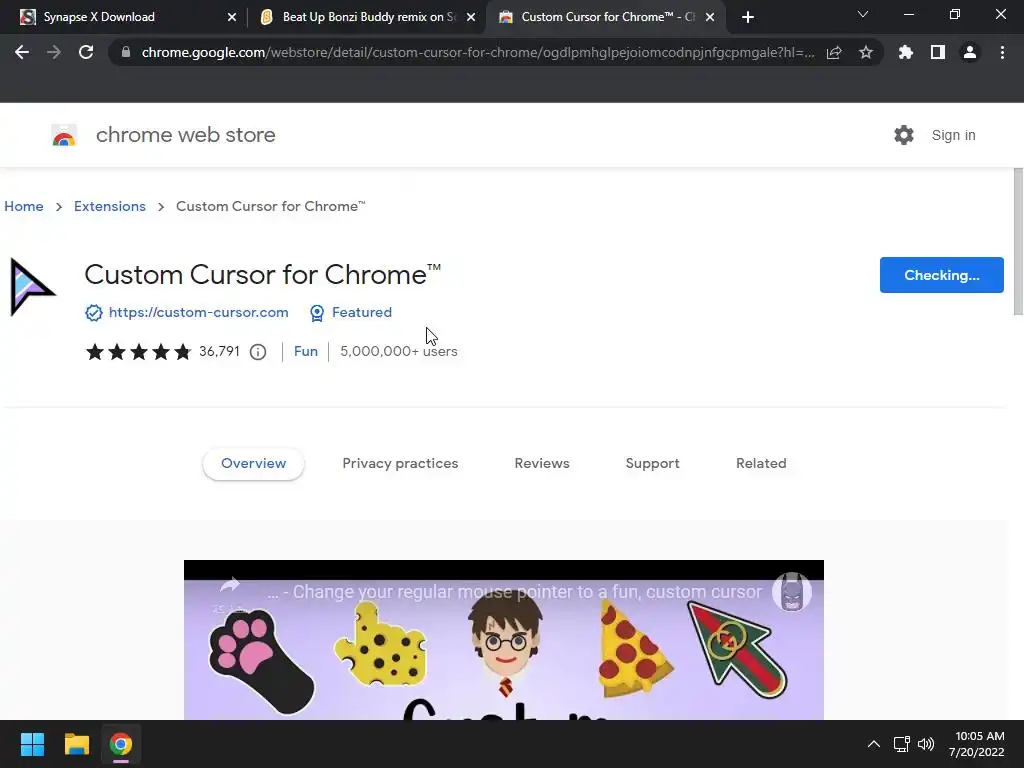
Task: Open the Privacy practices tab
Action: click(400, 464)
